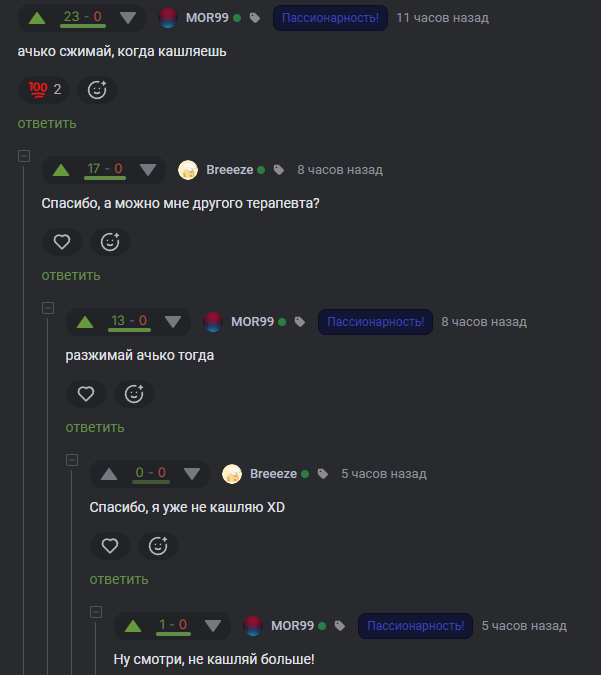Downvote Breeeze's comment rated 0 - 0

click(x=192, y=474)
